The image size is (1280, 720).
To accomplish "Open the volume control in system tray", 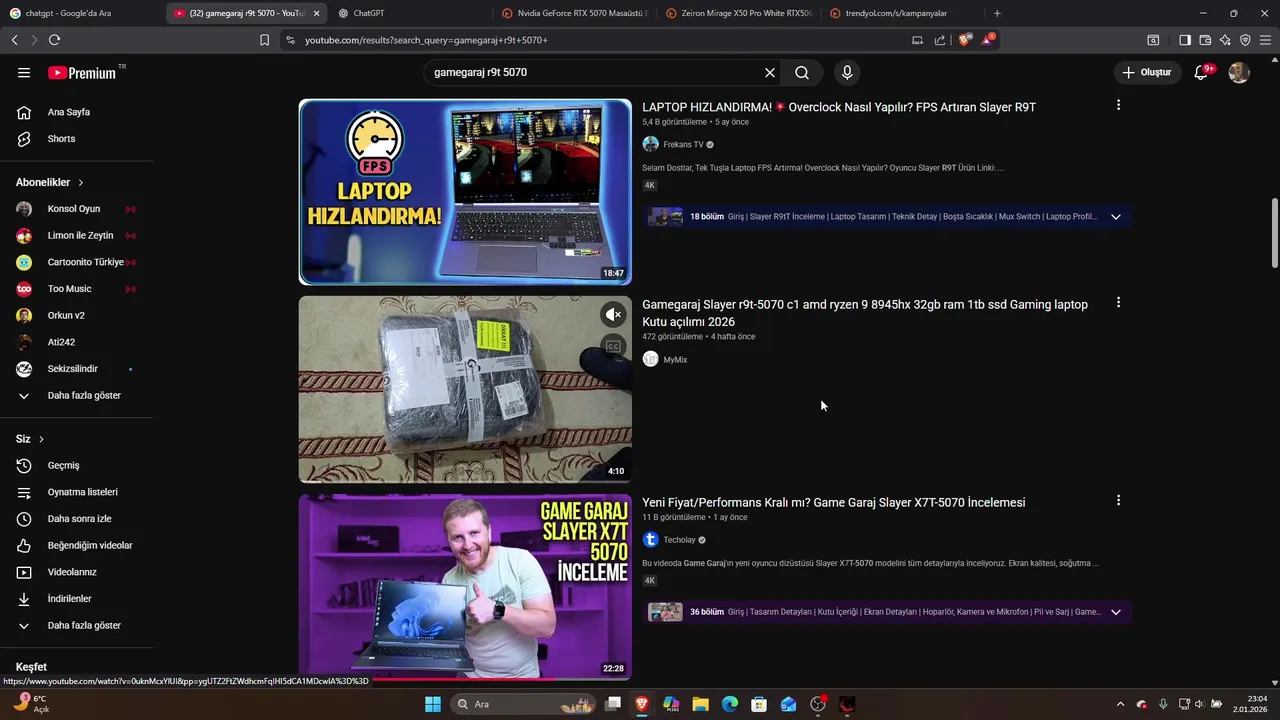I will pos(1199,704).
